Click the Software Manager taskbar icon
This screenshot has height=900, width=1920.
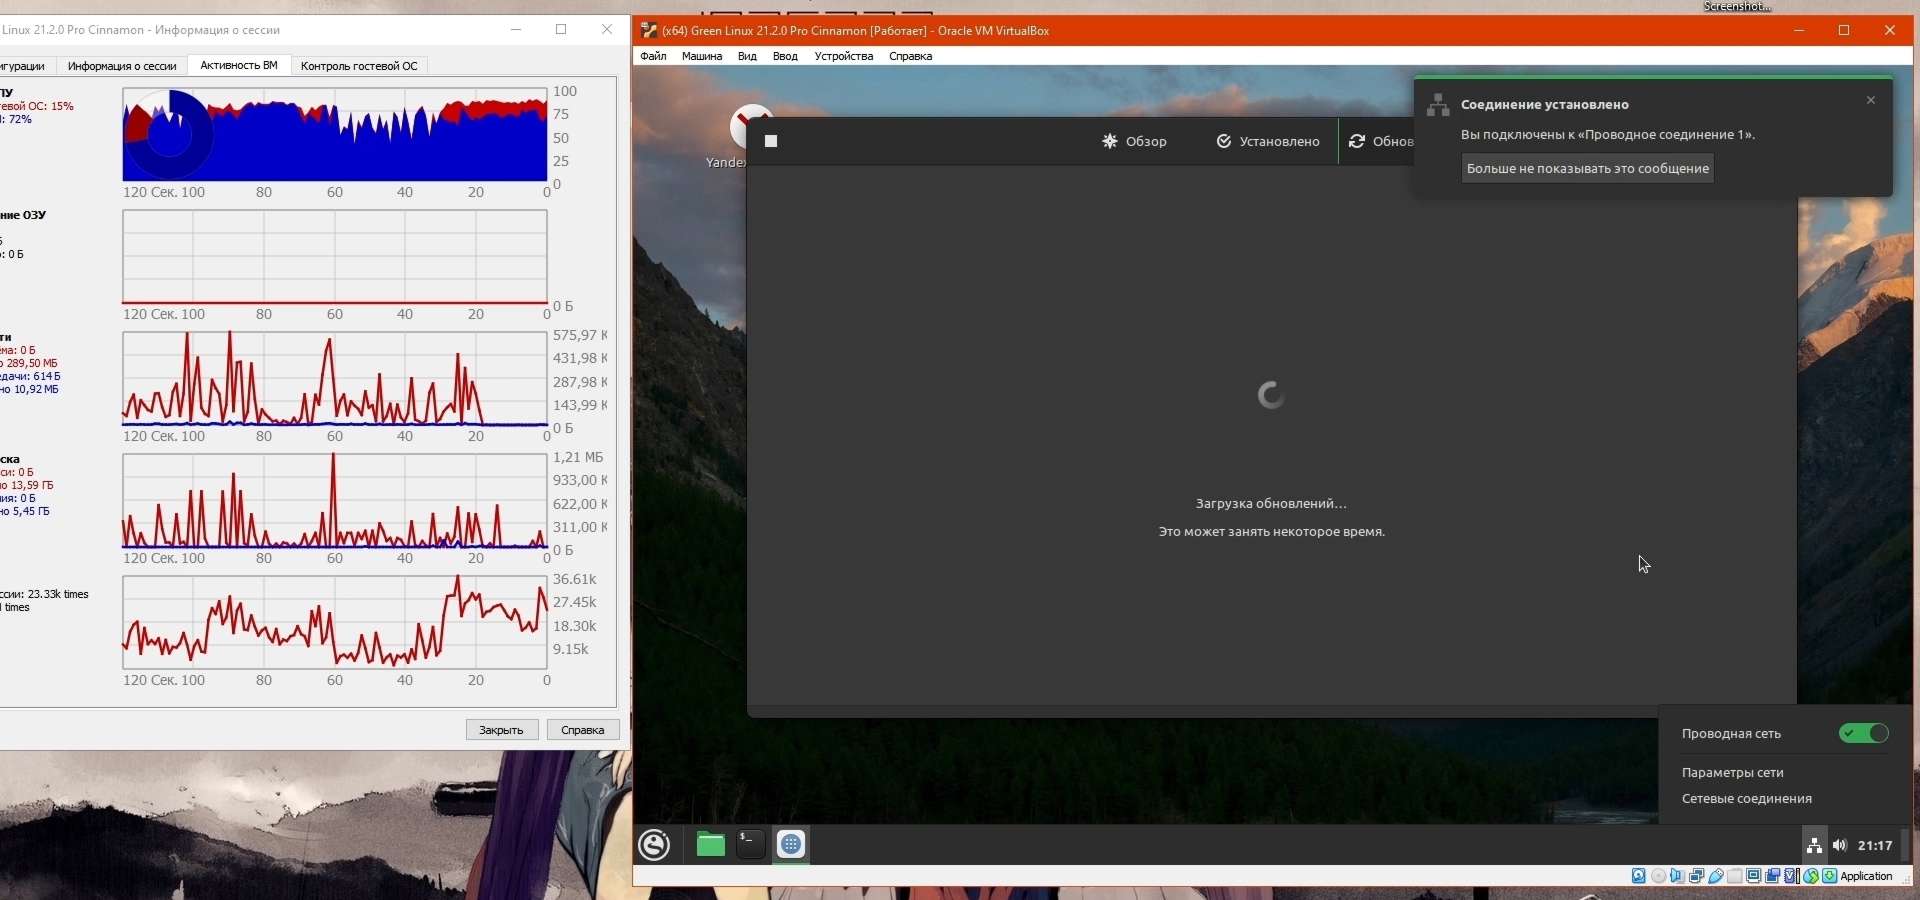coord(791,845)
